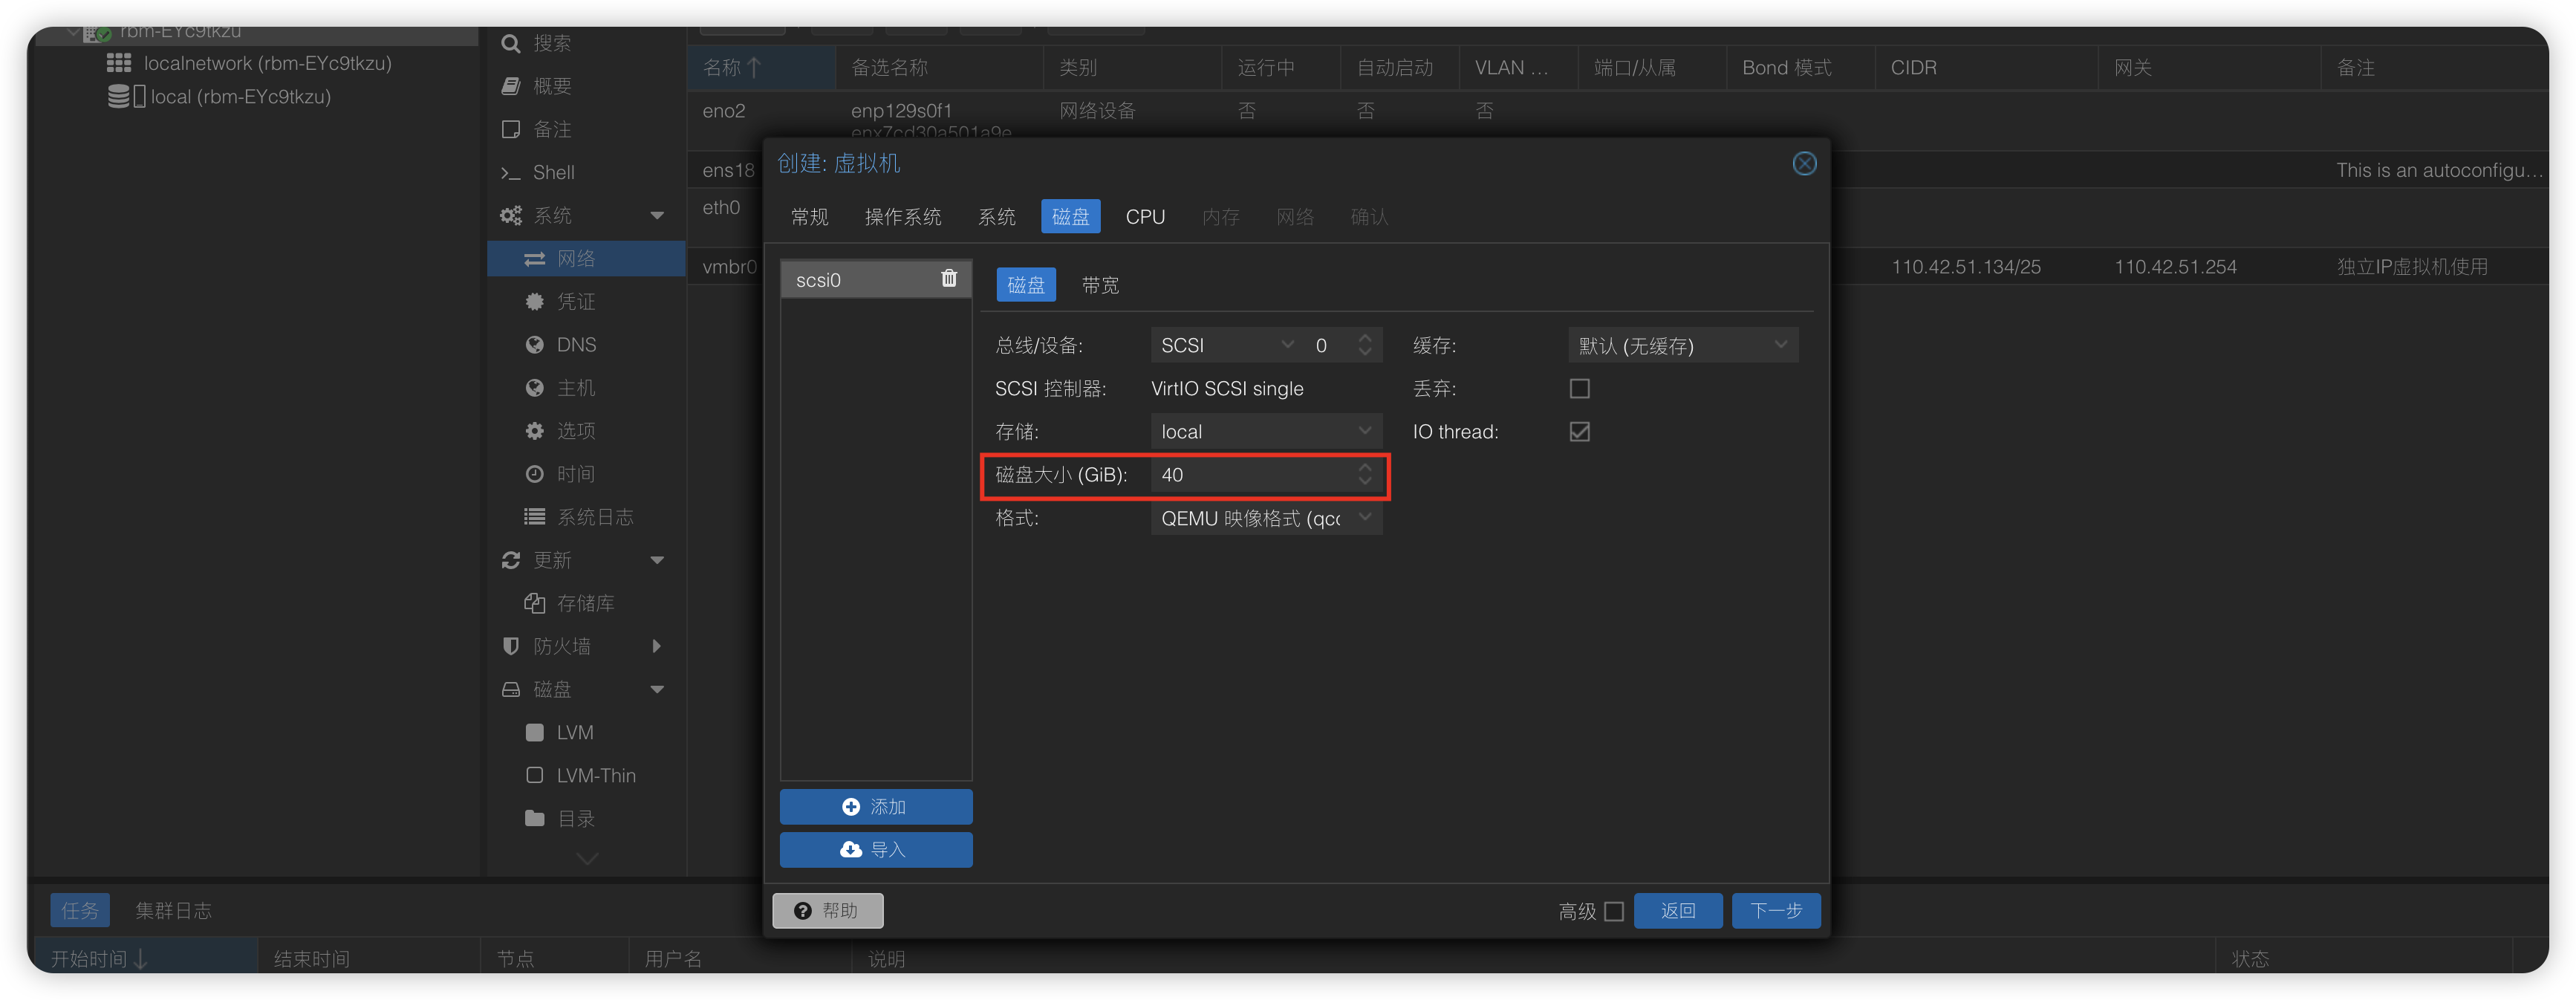The image size is (2576, 1000).
Task: Click the 系统日志 list icon
Action: point(535,517)
